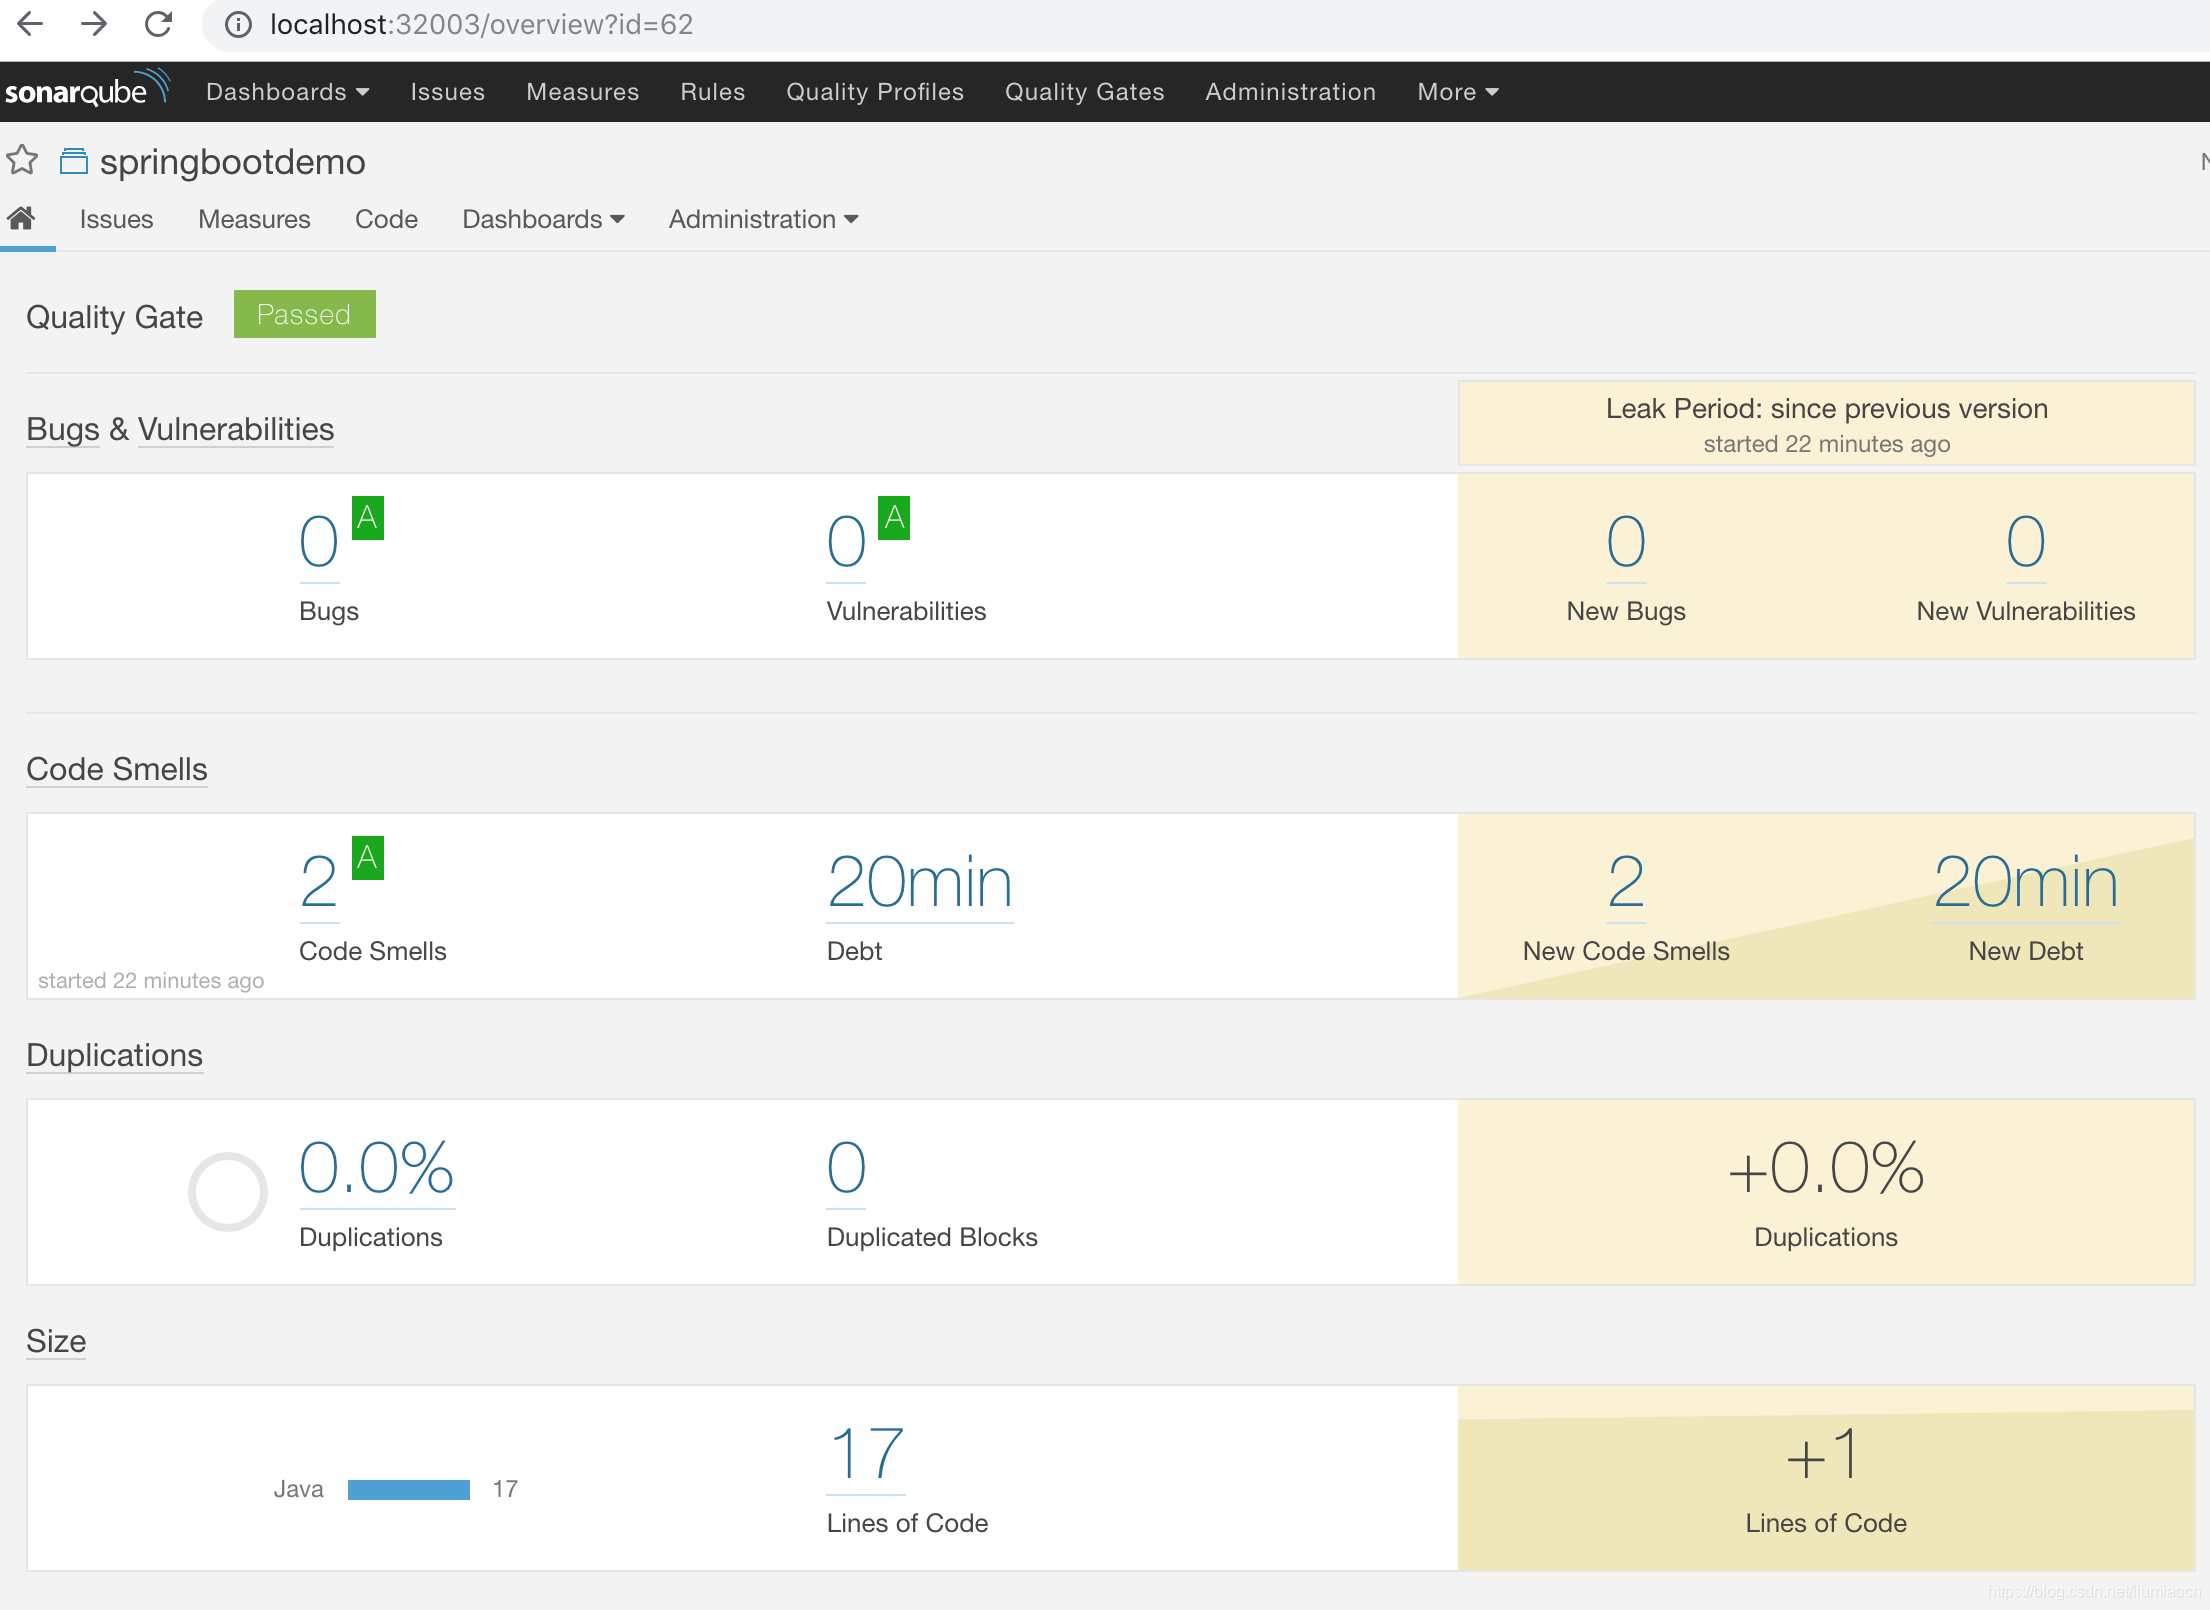Click the 20min New Debt value
This screenshot has height=1610, width=2210.
point(2026,883)
